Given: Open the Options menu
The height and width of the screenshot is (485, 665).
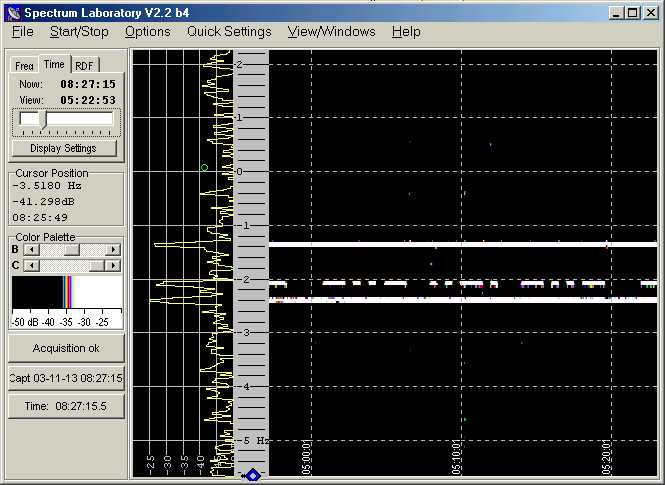Looking at the screenshot, I should (148, 32).
